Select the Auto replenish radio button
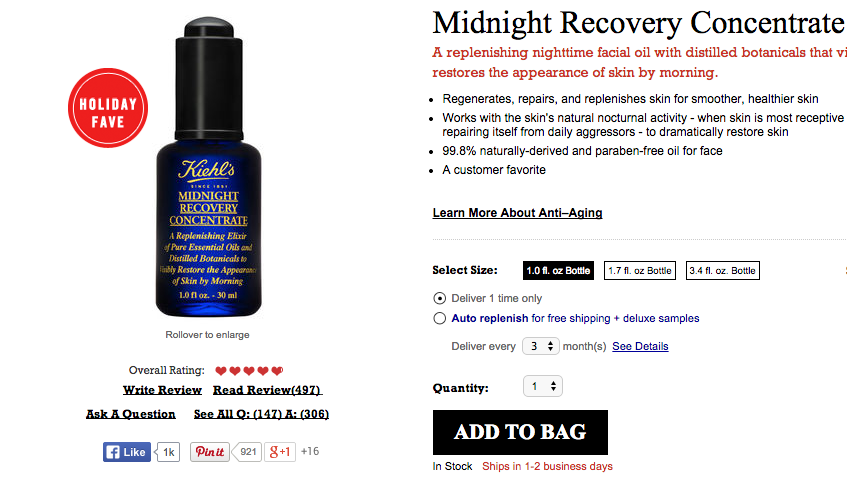 (x=440, y=318)
